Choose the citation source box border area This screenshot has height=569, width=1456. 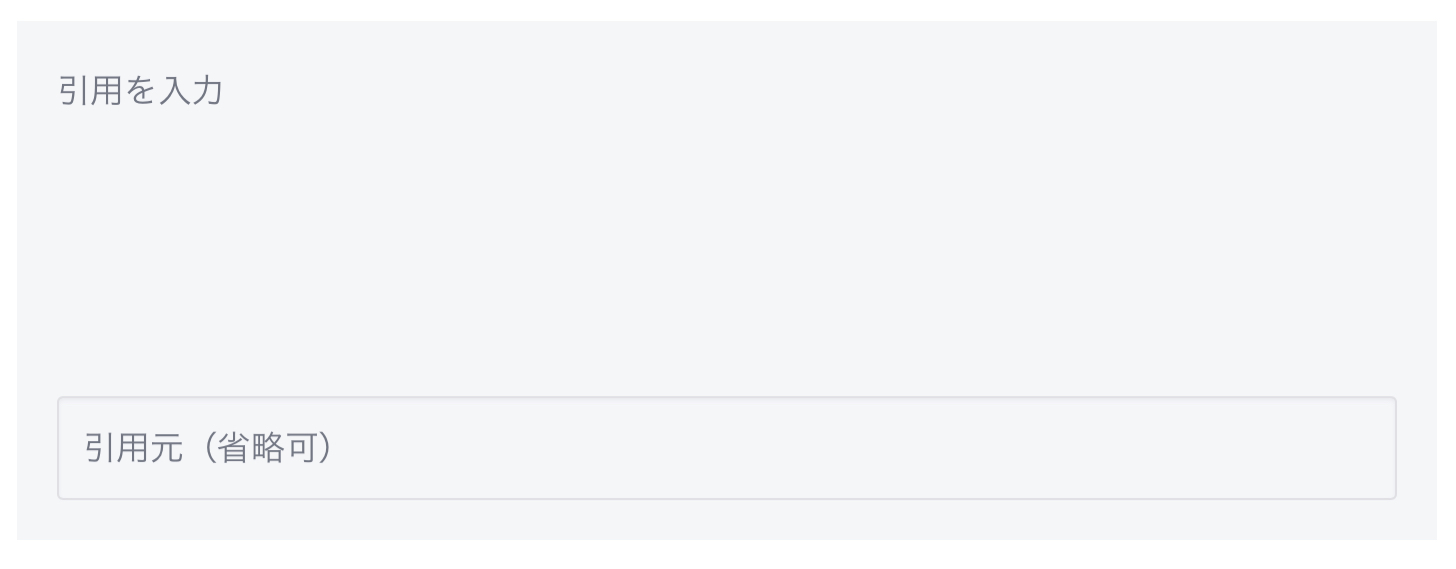[726, 398]
